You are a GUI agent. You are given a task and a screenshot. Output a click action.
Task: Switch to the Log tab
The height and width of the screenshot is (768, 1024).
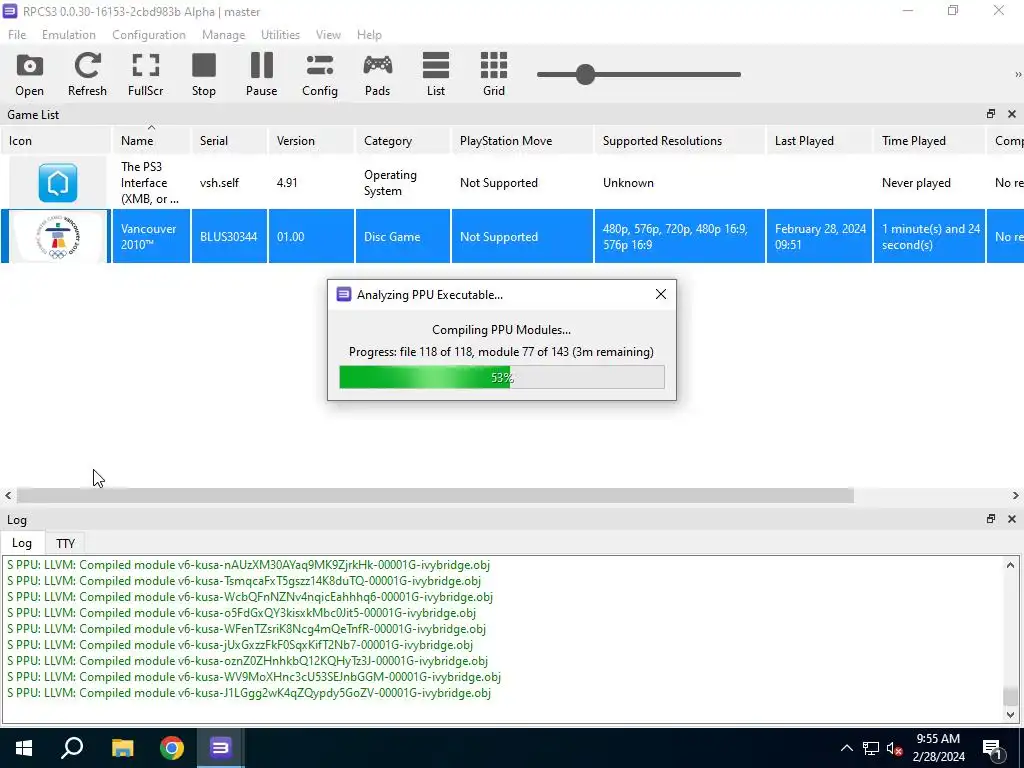pyautogui.click(x=22, y=543)
